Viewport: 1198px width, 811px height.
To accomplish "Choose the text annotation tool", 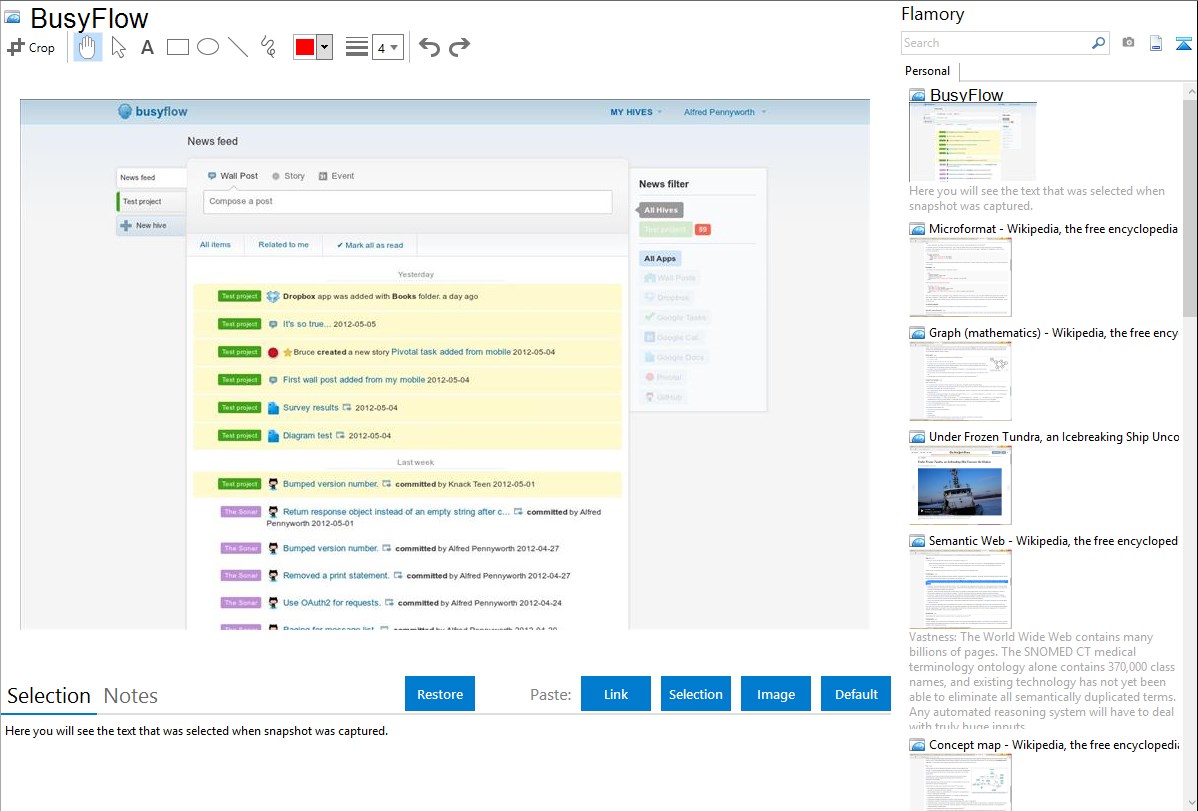I will [147, 47].
